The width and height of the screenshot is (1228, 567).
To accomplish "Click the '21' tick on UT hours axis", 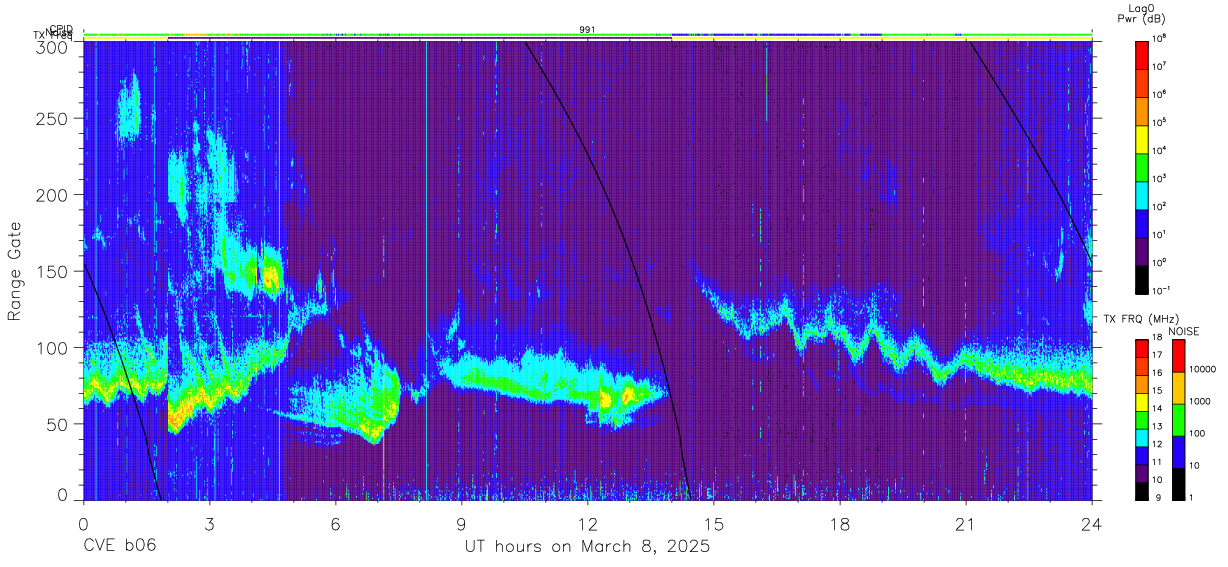I will click(966, 523).
